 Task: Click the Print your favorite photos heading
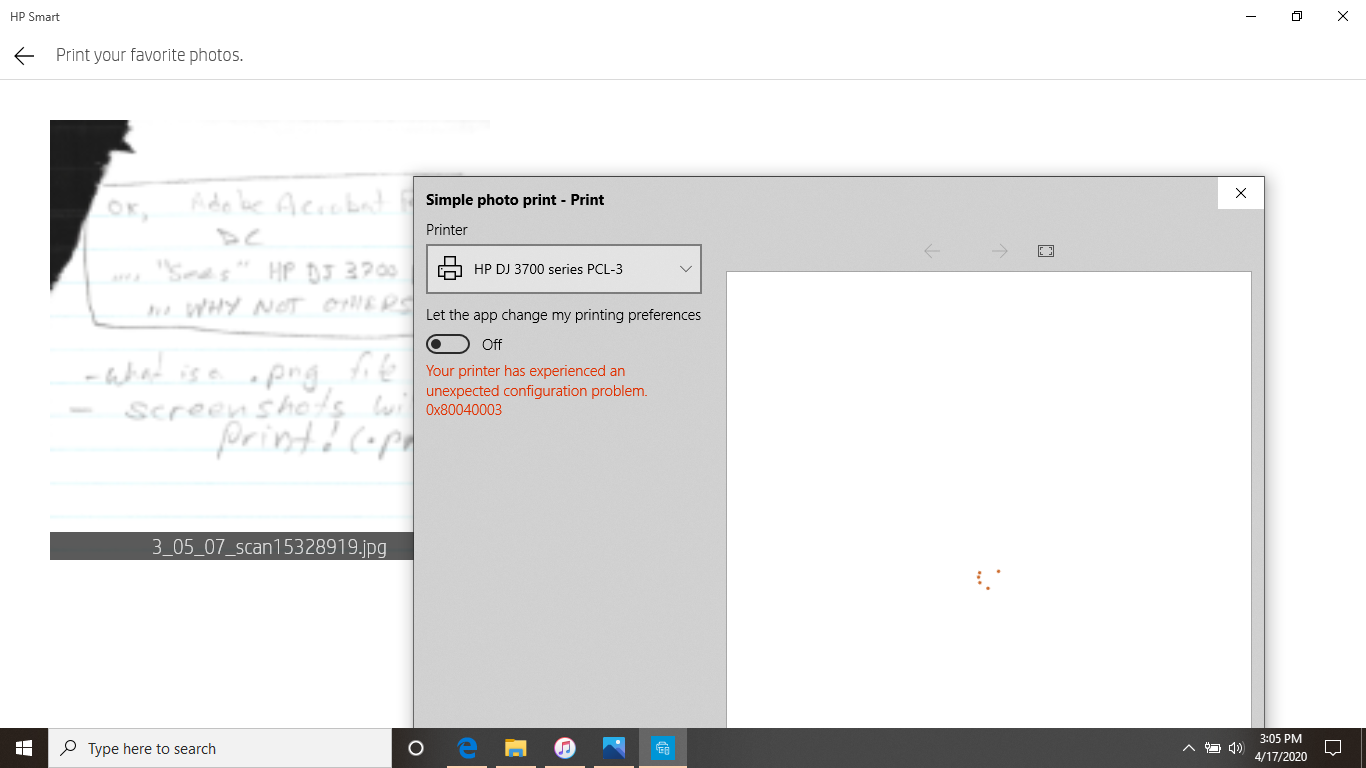[x=150, y=55]
